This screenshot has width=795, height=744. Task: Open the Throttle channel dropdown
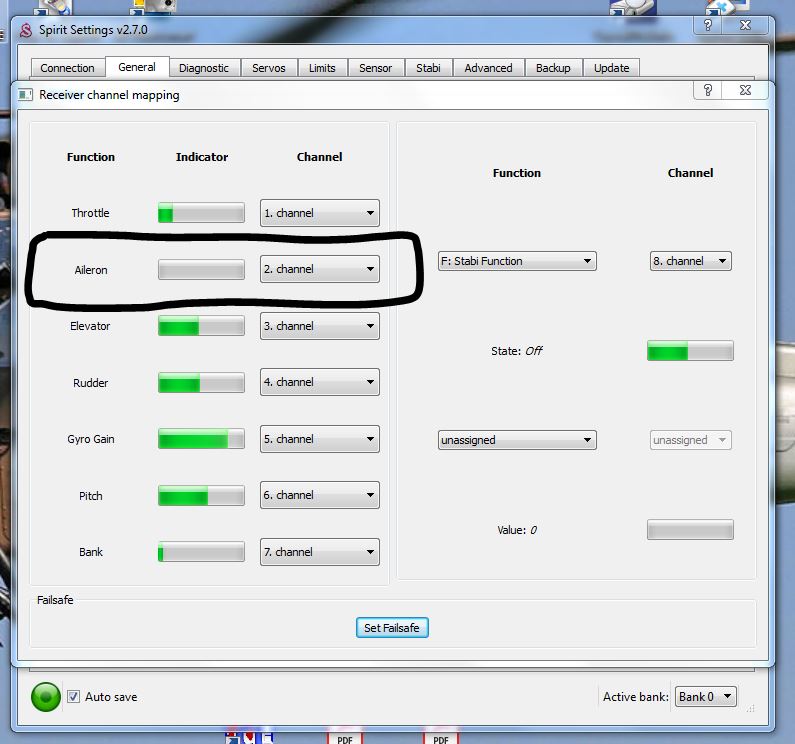coord(320,213)
